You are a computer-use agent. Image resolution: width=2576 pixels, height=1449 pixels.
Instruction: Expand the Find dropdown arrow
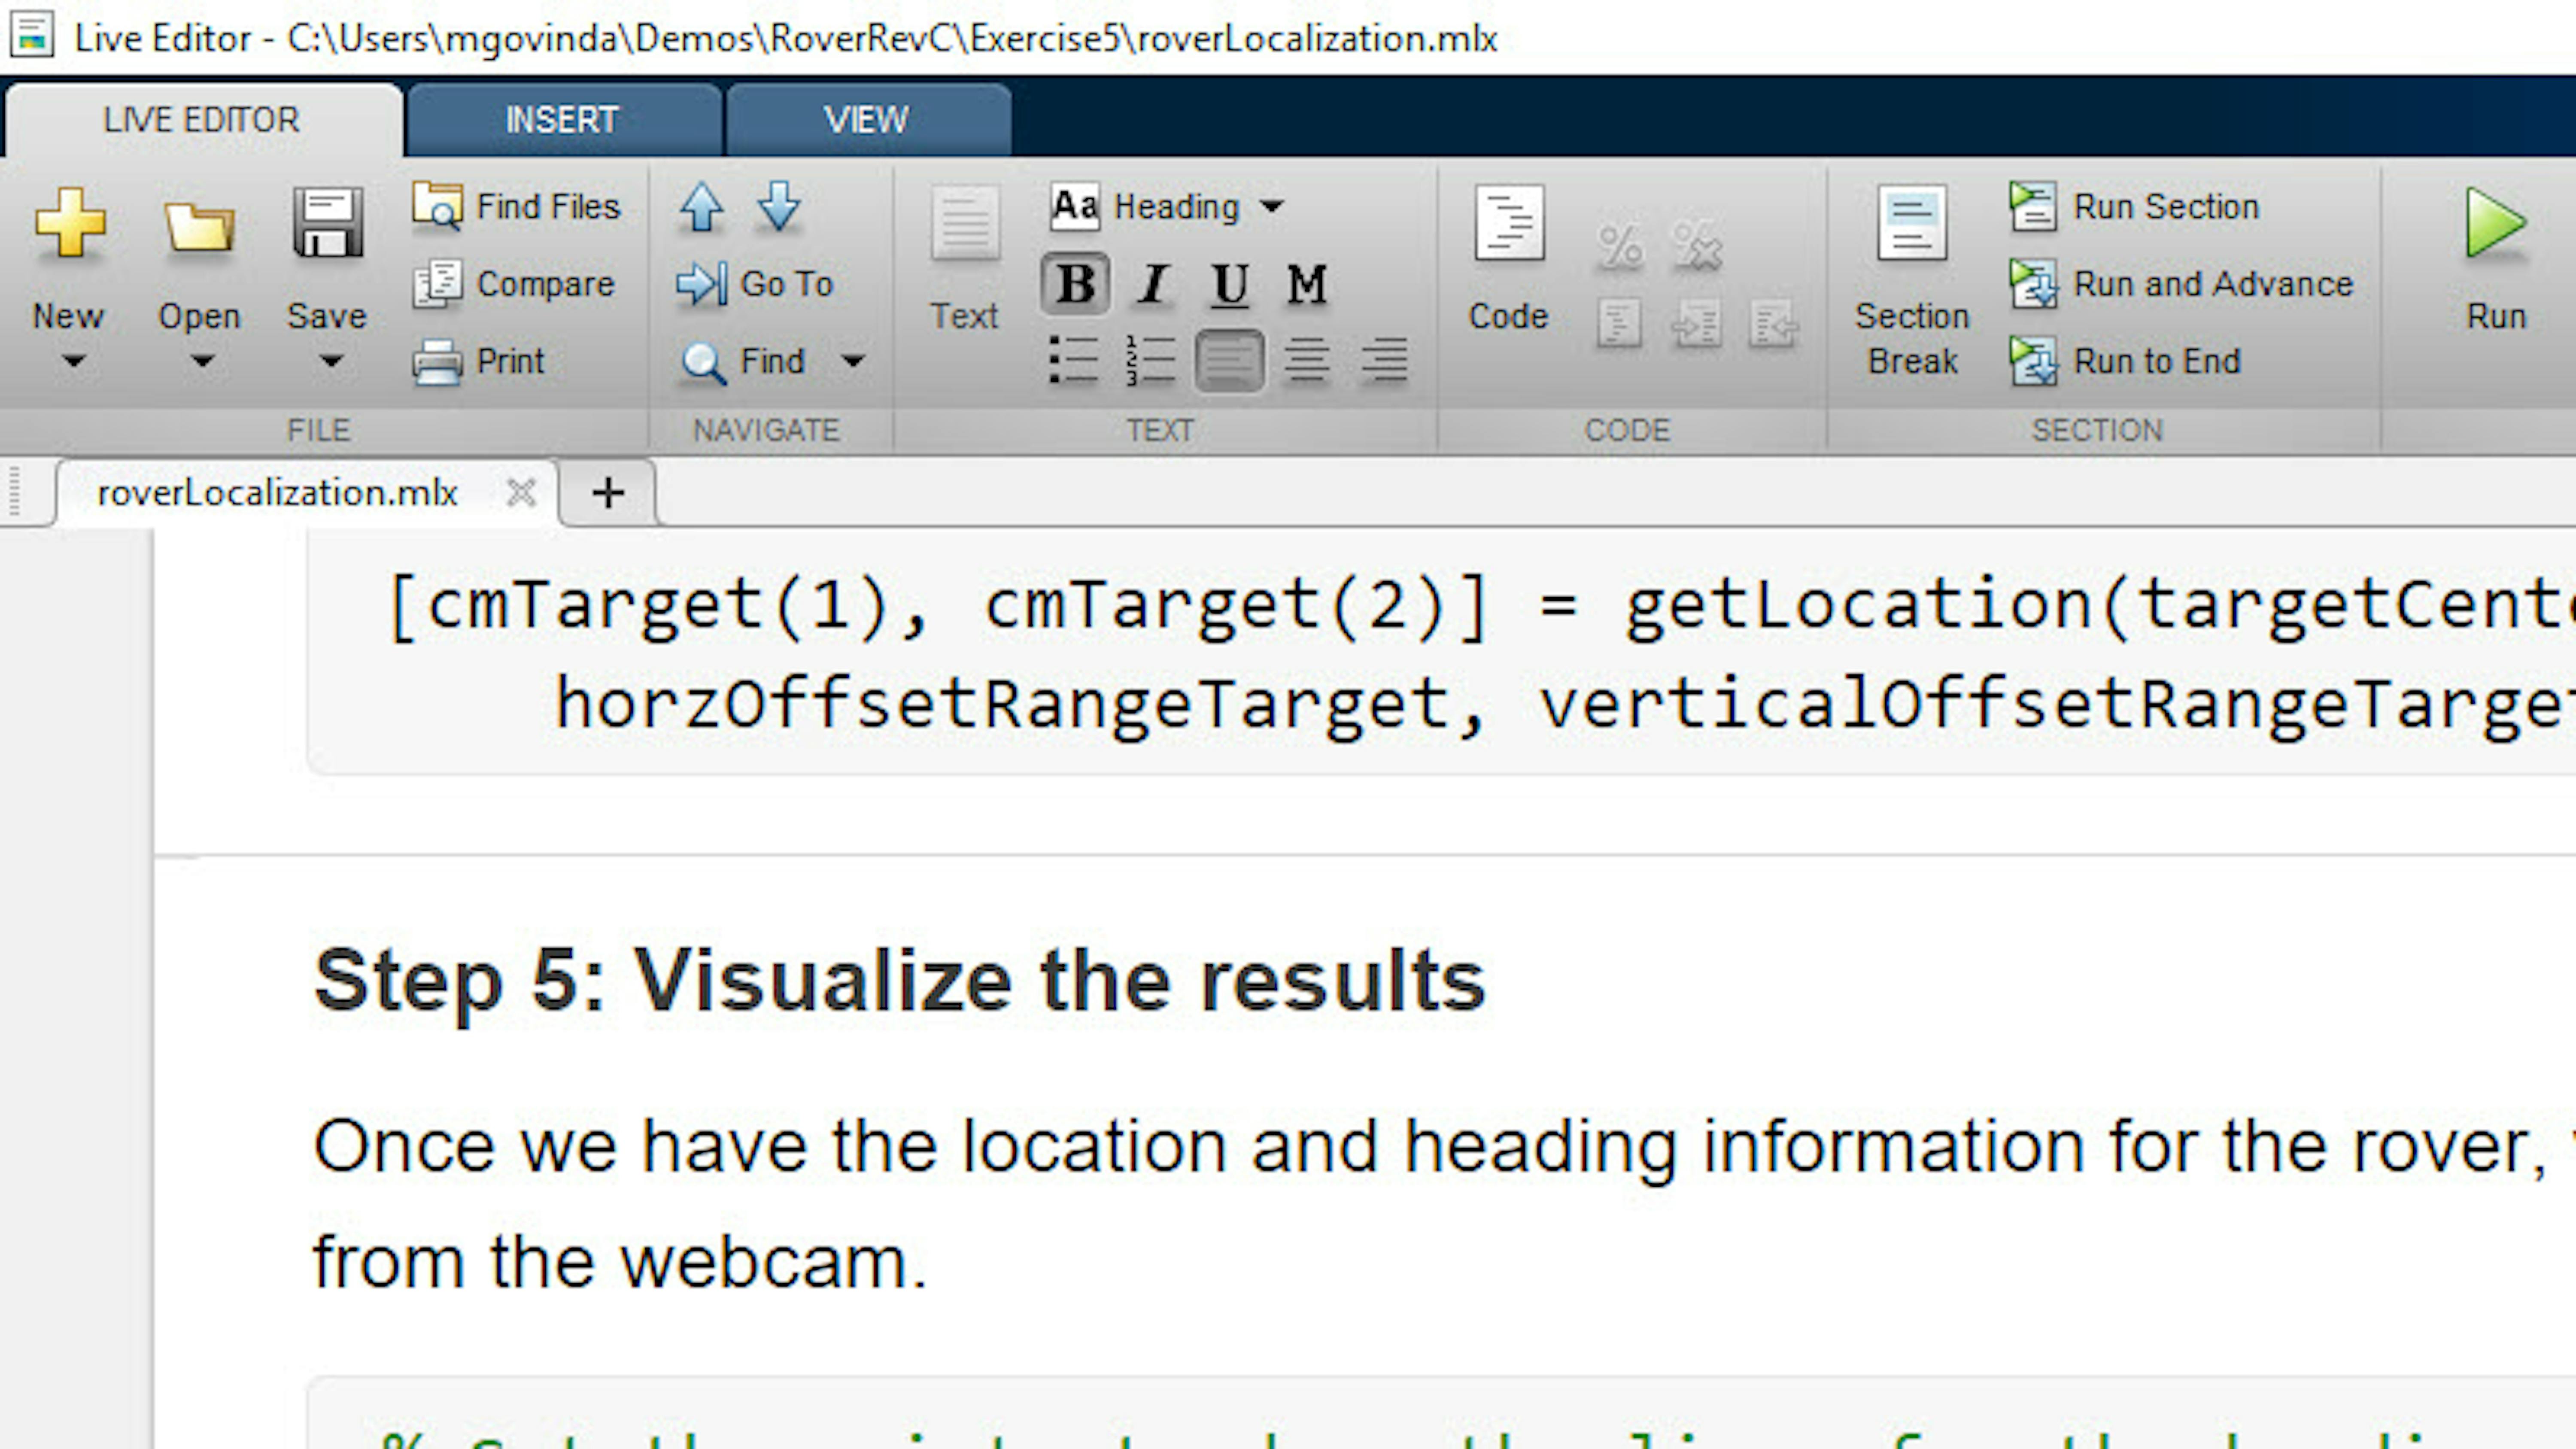point(853,360)
